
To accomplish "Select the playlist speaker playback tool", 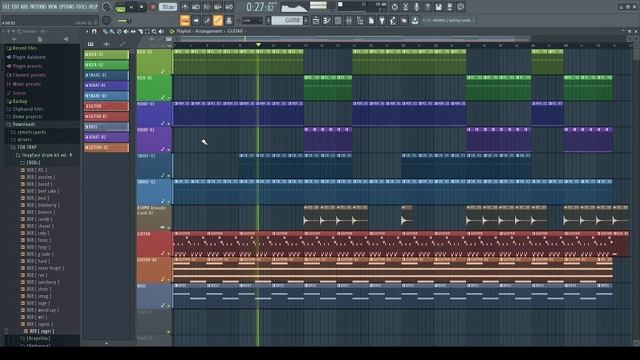I will (161, 31).
